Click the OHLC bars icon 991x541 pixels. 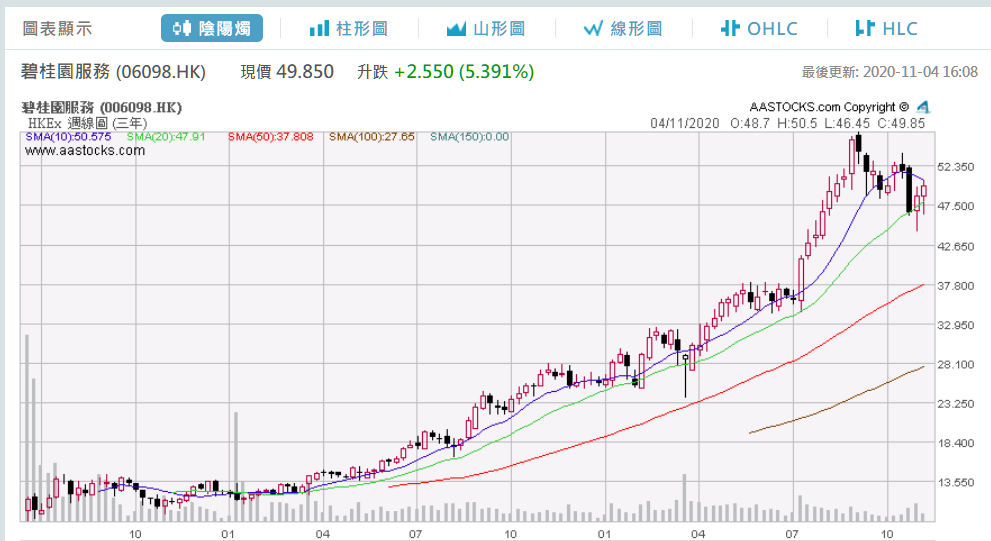[x=730, y=28]
